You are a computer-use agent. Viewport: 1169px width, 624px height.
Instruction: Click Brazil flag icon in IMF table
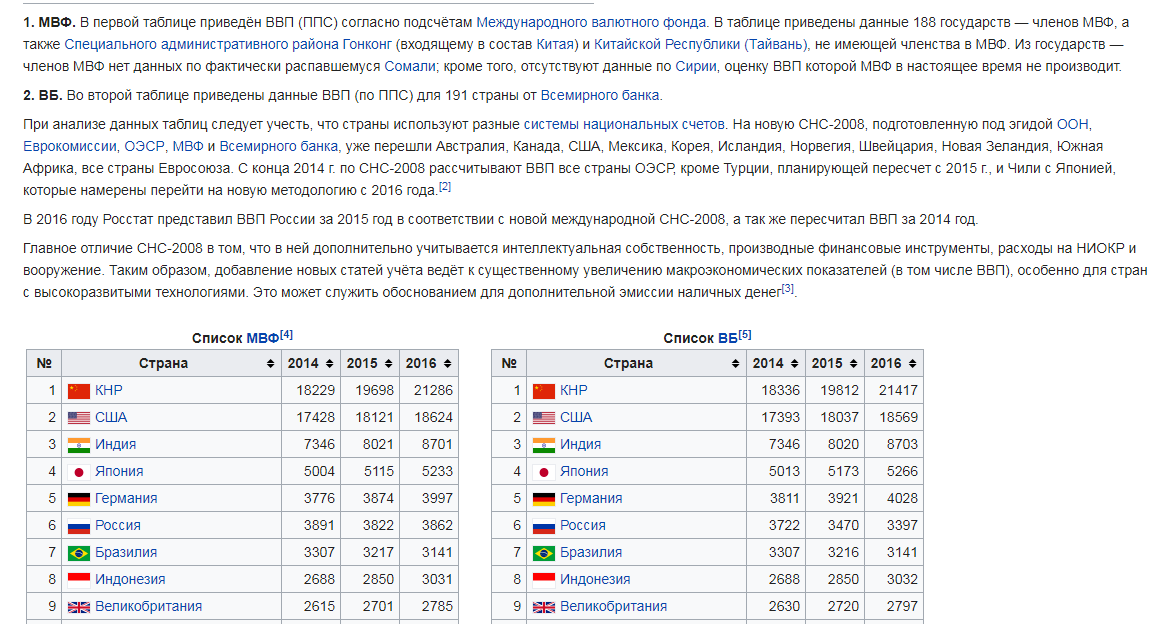(x=78, y=553)
